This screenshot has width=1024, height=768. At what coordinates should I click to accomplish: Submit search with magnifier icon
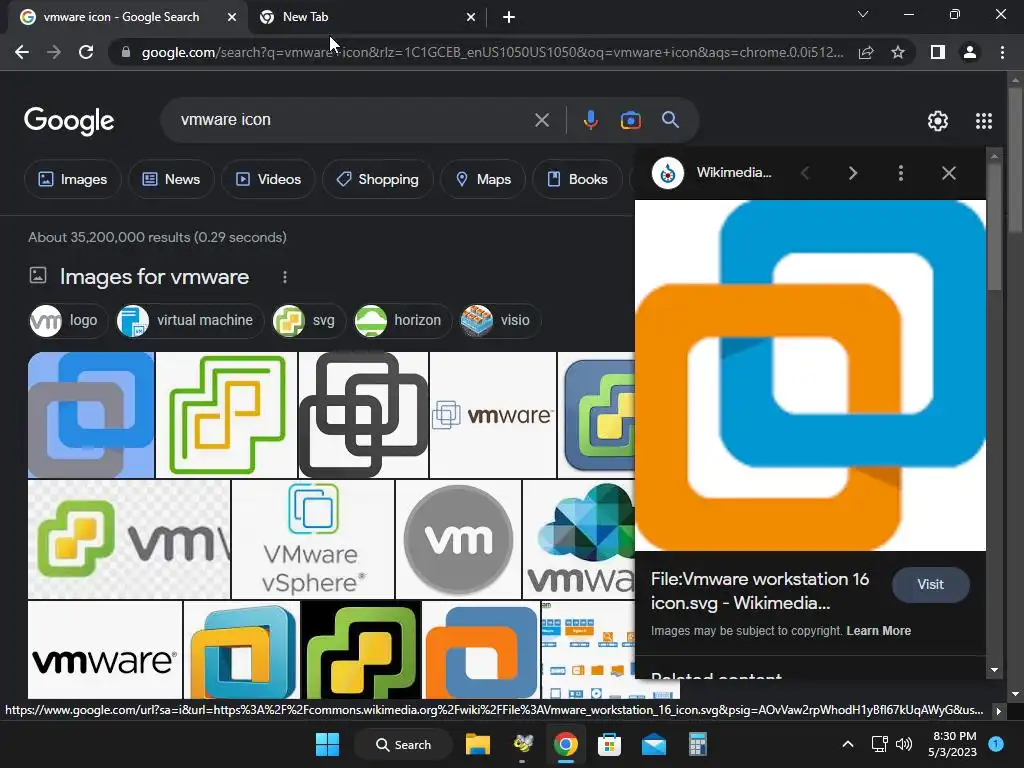[x=670, y=120]
